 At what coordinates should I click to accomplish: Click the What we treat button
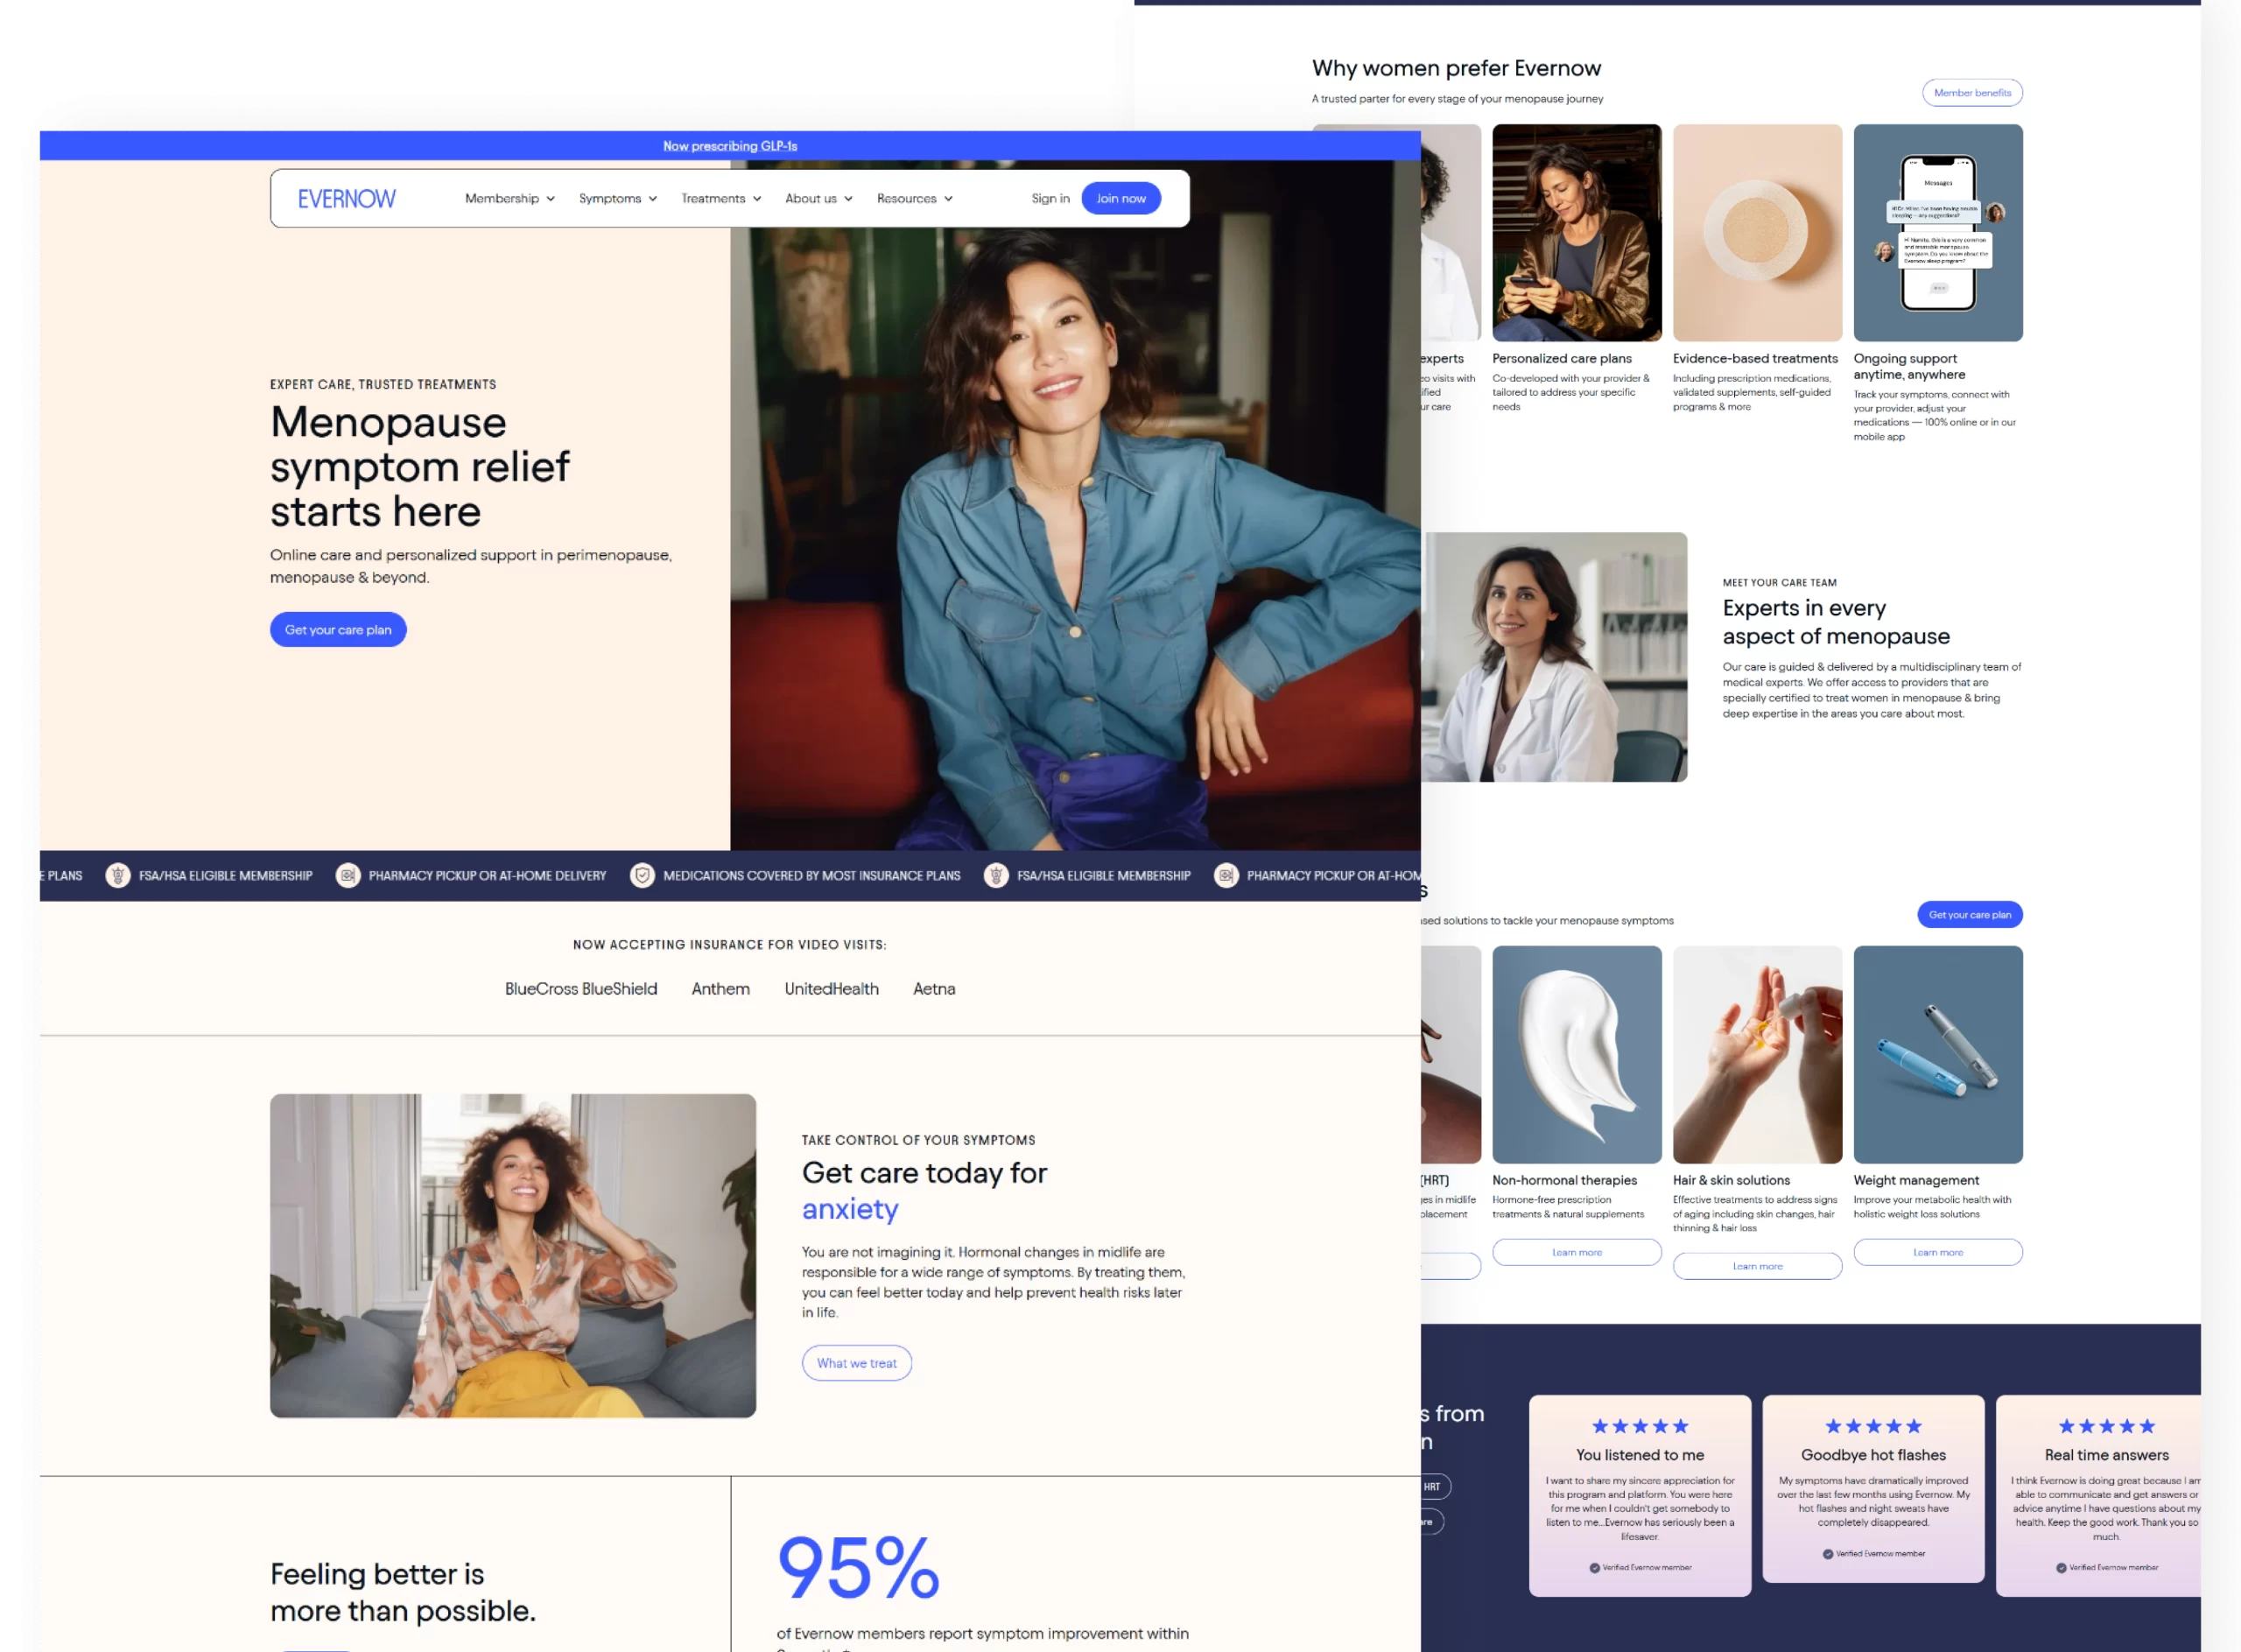(856, 1363)
